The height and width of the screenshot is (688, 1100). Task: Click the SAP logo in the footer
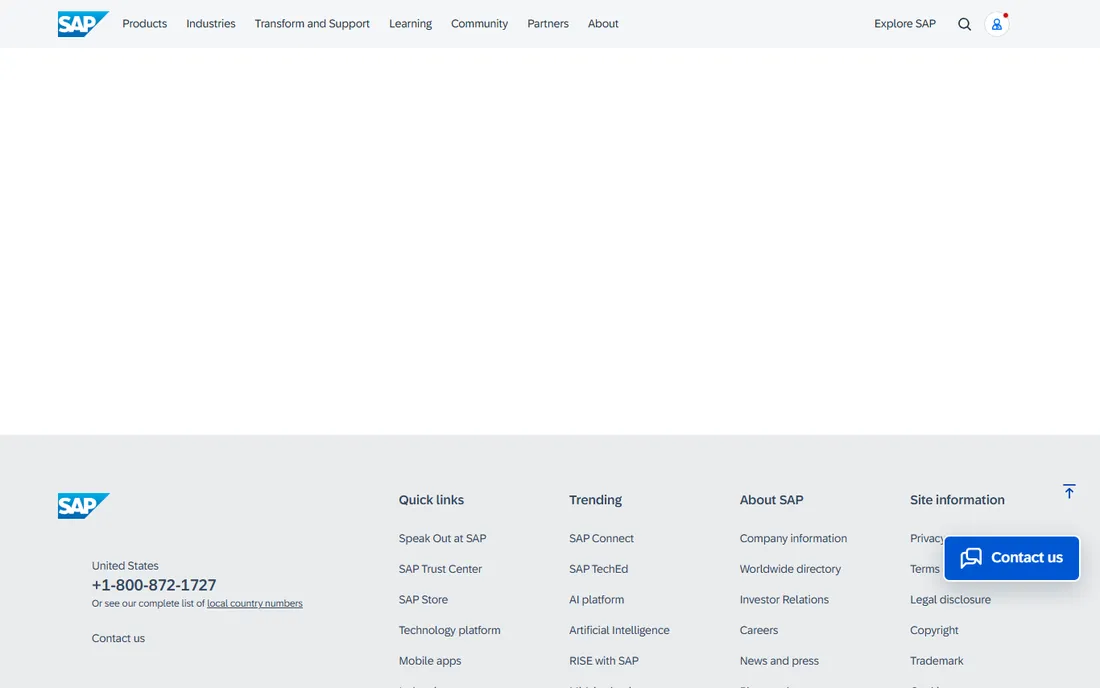[83, 506]
